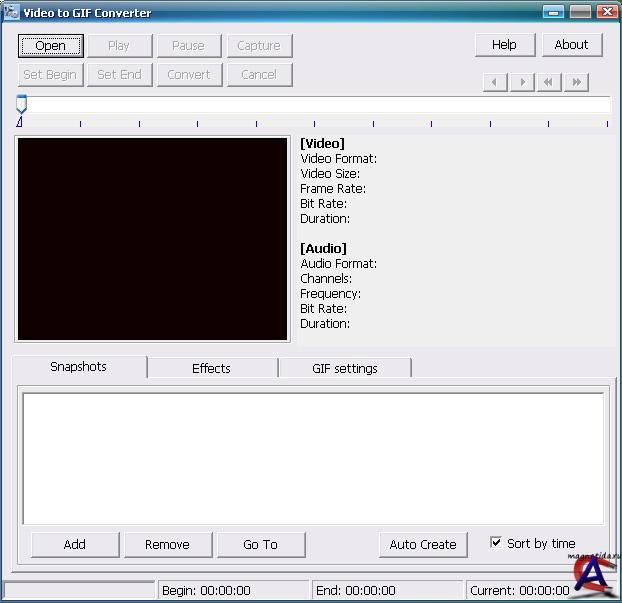Click the Video Size: label
622x603 pixels.
click(x=330, y=174)
